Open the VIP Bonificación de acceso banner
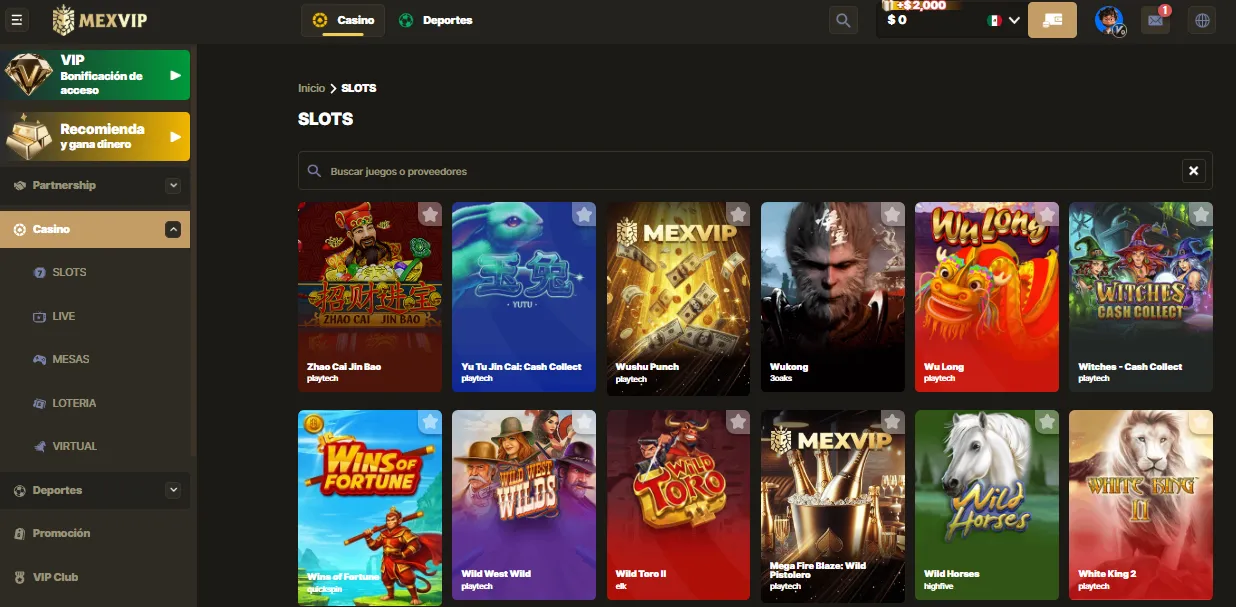This screenshot has width=1236, height=607. coord(95,74)
